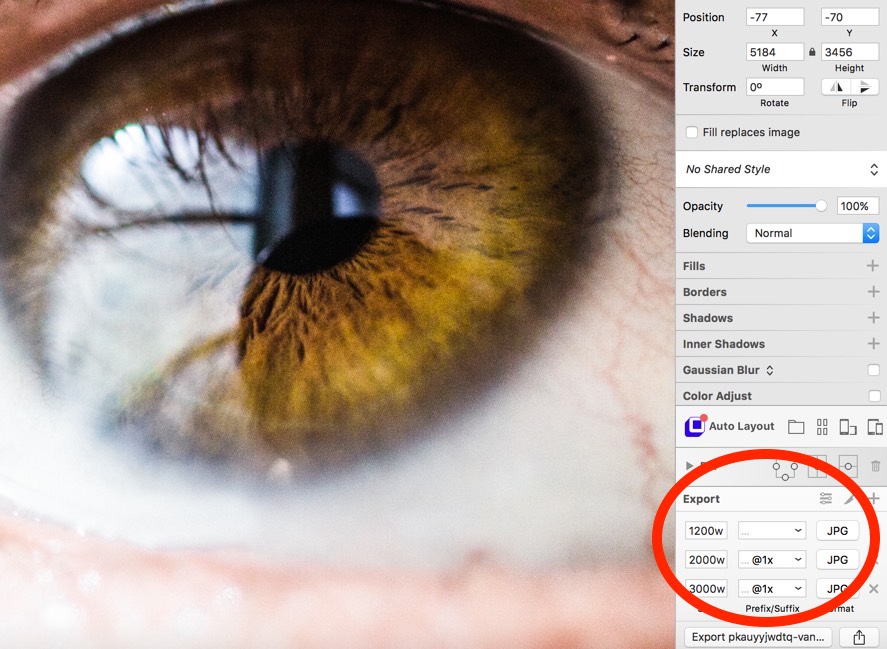Click the Width size field
Image resolution: width=887 pixels, height=649 pixels.
point(775,52)
